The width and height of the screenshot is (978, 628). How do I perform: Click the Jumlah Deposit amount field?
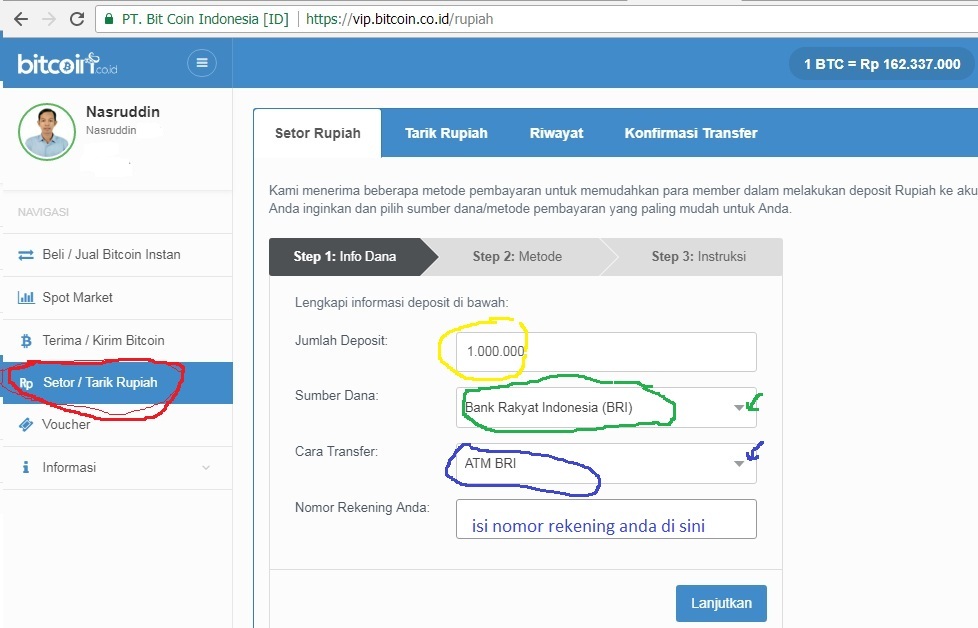[x=606, y=352]
